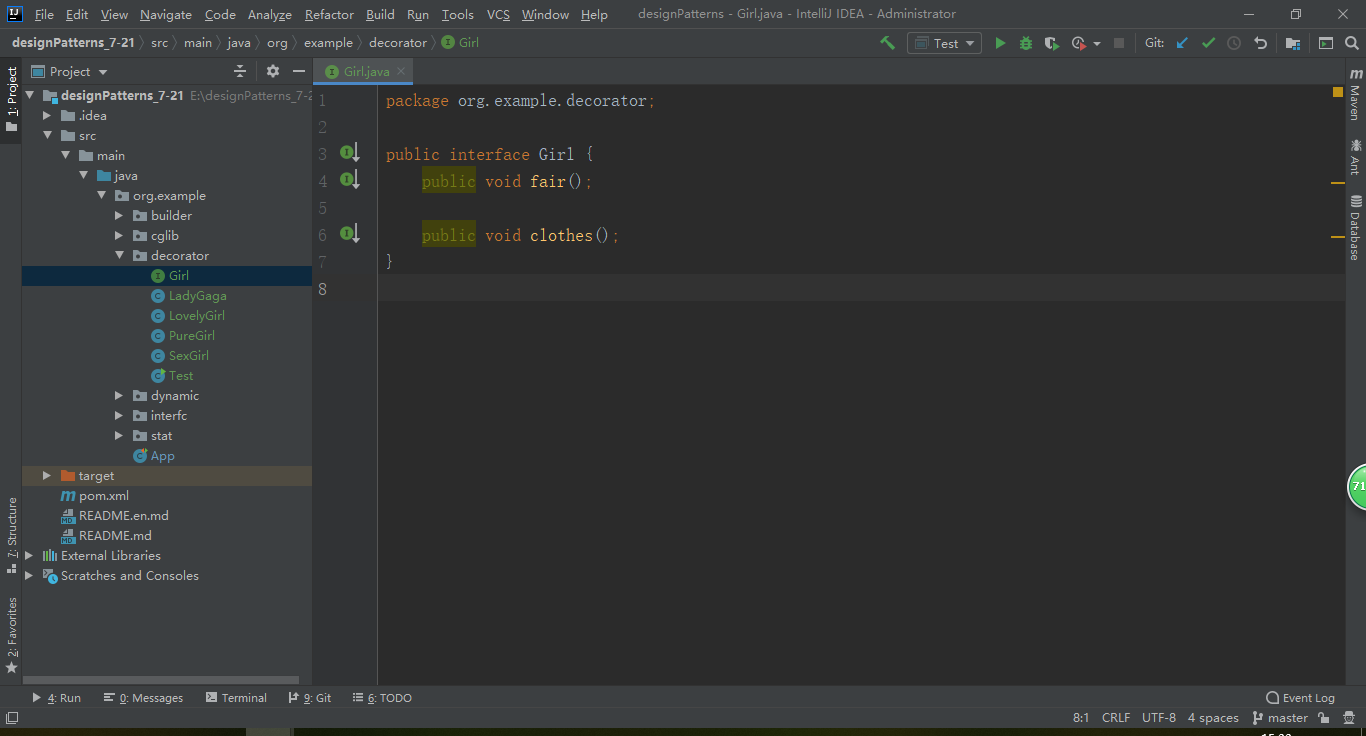Open the Event Log
1366x736 pixels.
[1300, 698]
